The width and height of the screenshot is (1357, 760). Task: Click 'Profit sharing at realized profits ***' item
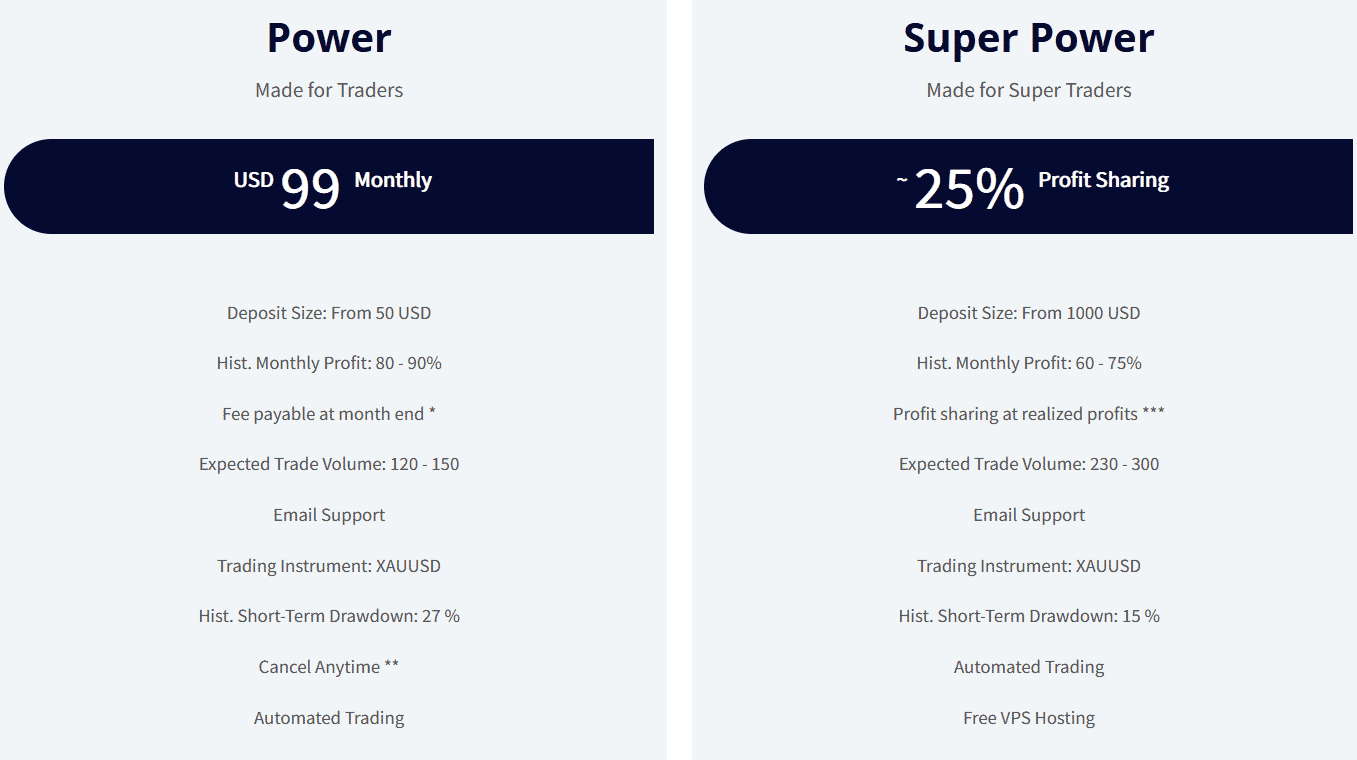click(1029, 414)
